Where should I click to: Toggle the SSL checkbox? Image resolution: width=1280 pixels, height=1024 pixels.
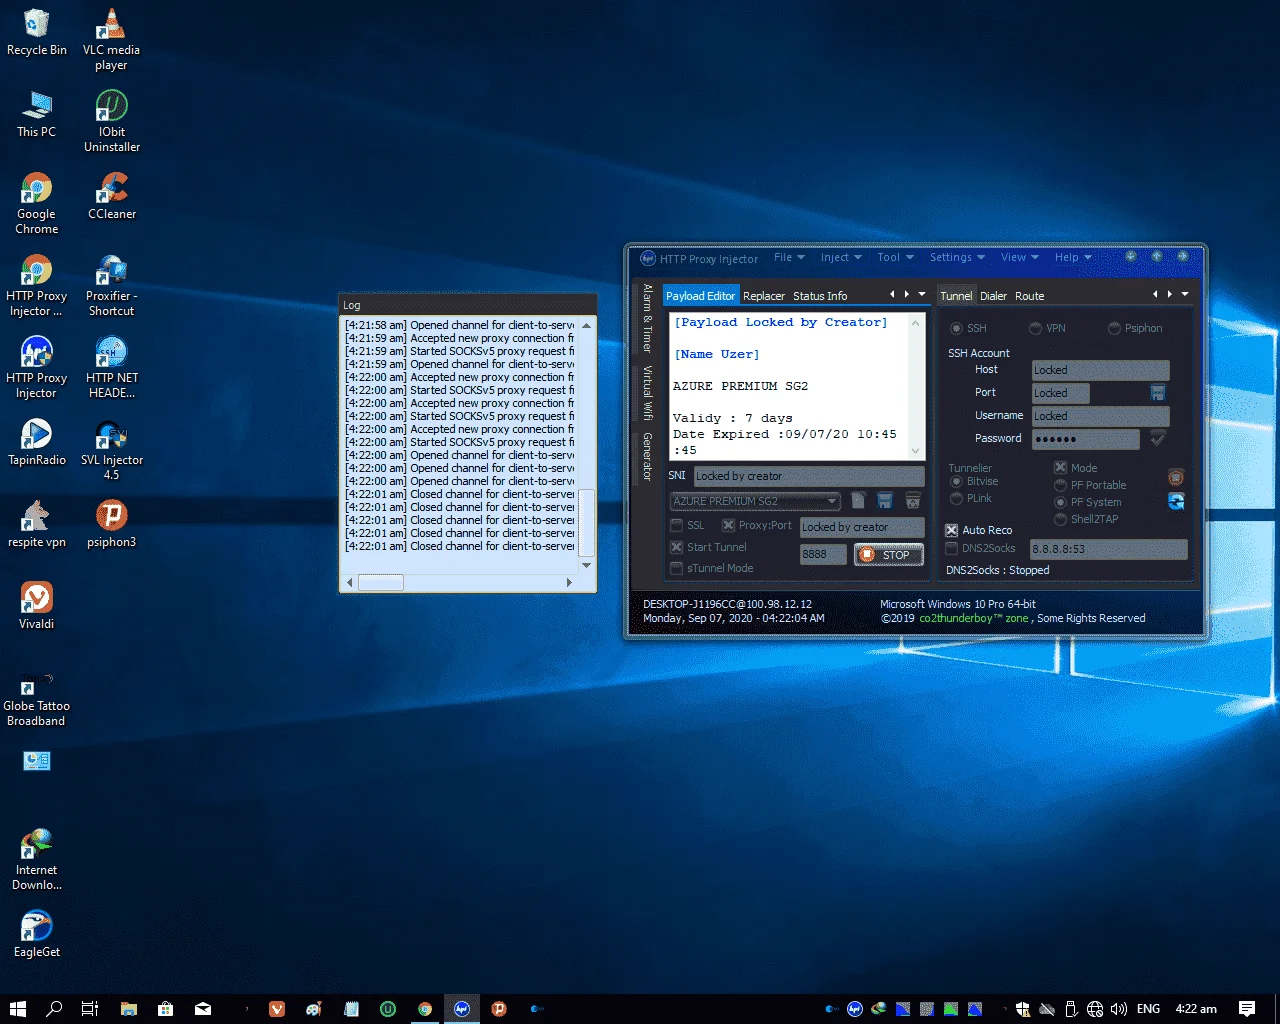[x=677, y=525]
